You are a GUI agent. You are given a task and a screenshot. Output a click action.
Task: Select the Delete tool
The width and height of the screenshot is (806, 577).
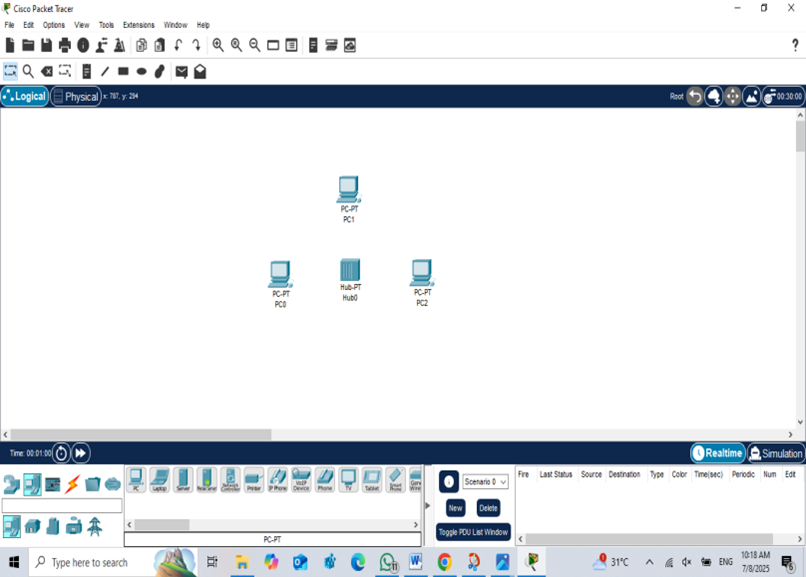47,71
